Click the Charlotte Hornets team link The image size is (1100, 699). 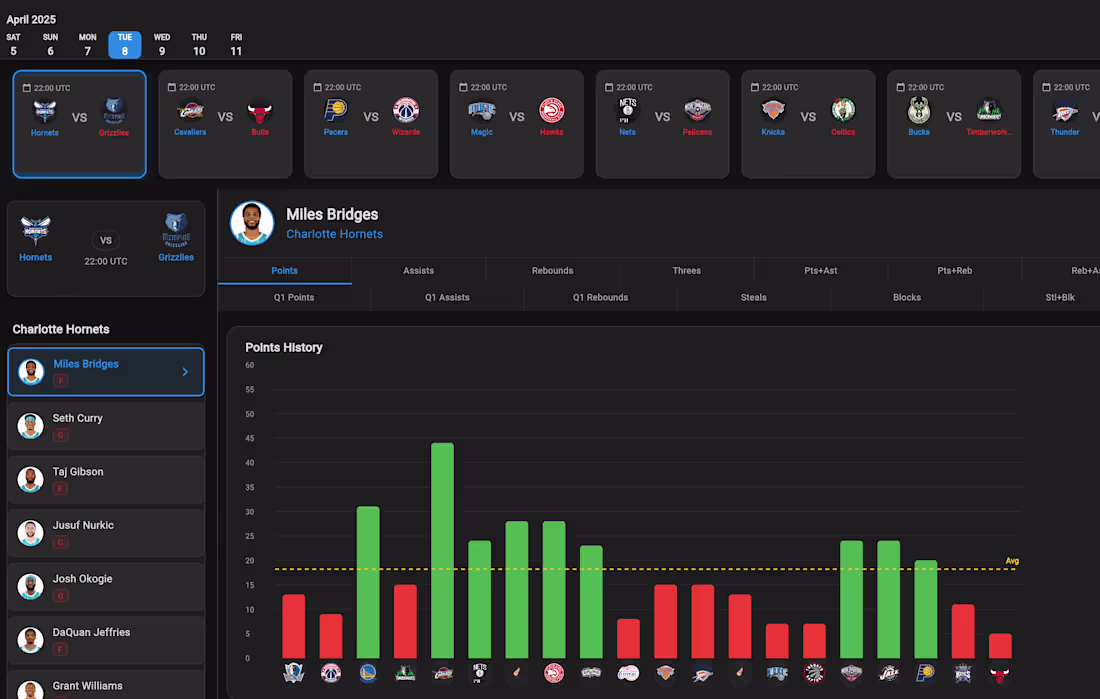click(x=335, y=234)
